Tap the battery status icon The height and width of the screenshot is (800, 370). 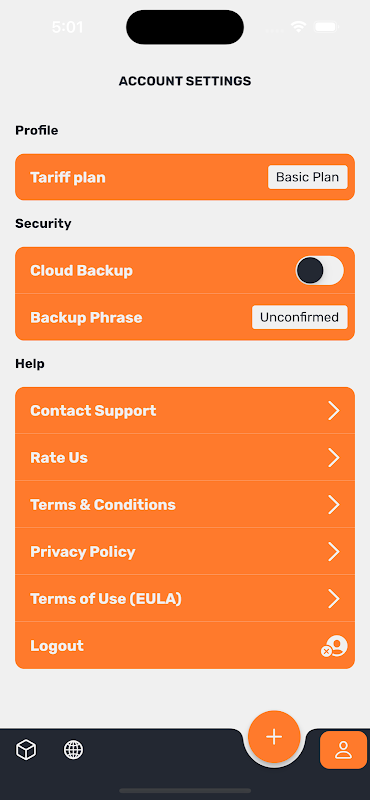pyautogui.click(x=325, y=27)
